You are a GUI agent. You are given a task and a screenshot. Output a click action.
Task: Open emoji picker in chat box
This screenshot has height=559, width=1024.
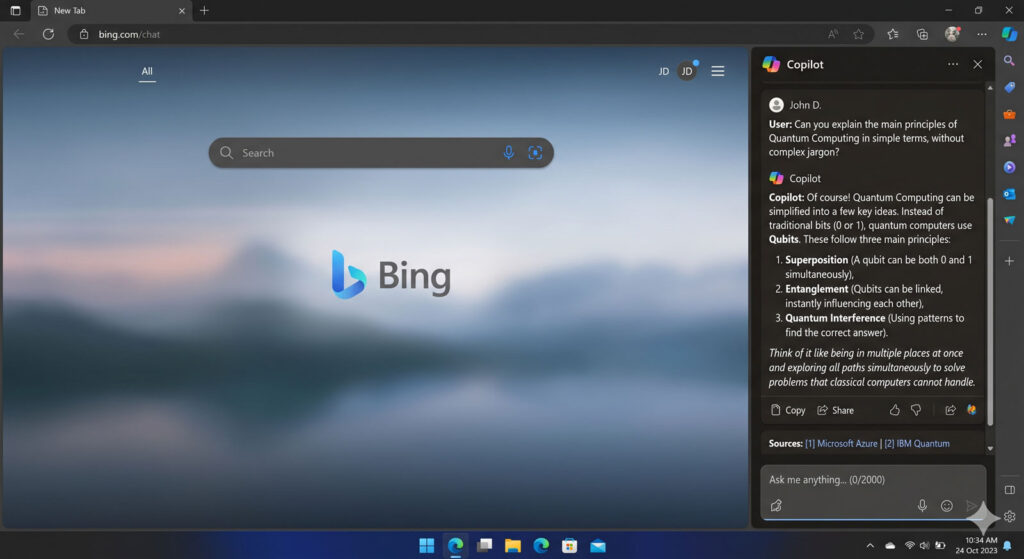pyautogui.click(x=946, y=505)
